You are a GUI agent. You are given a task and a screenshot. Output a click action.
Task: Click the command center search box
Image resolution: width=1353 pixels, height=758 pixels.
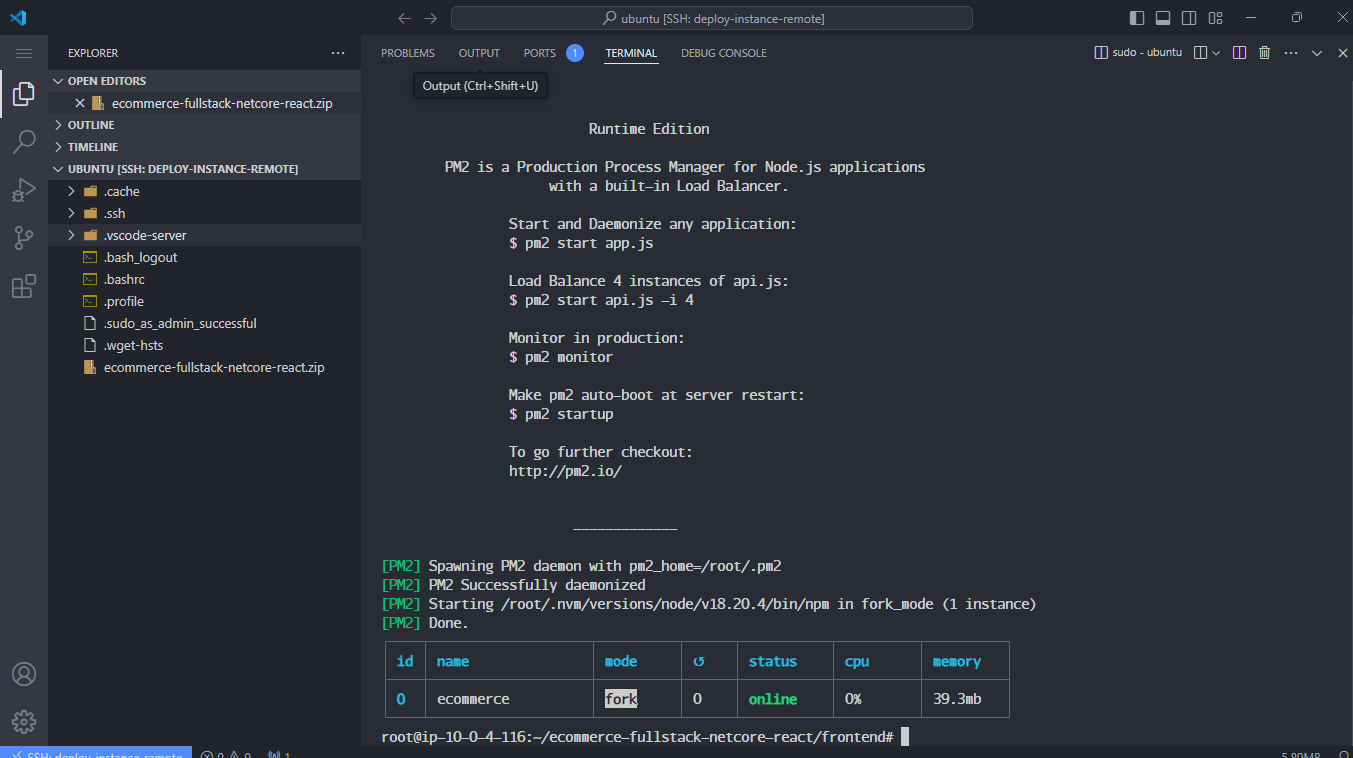coord(711,18)
